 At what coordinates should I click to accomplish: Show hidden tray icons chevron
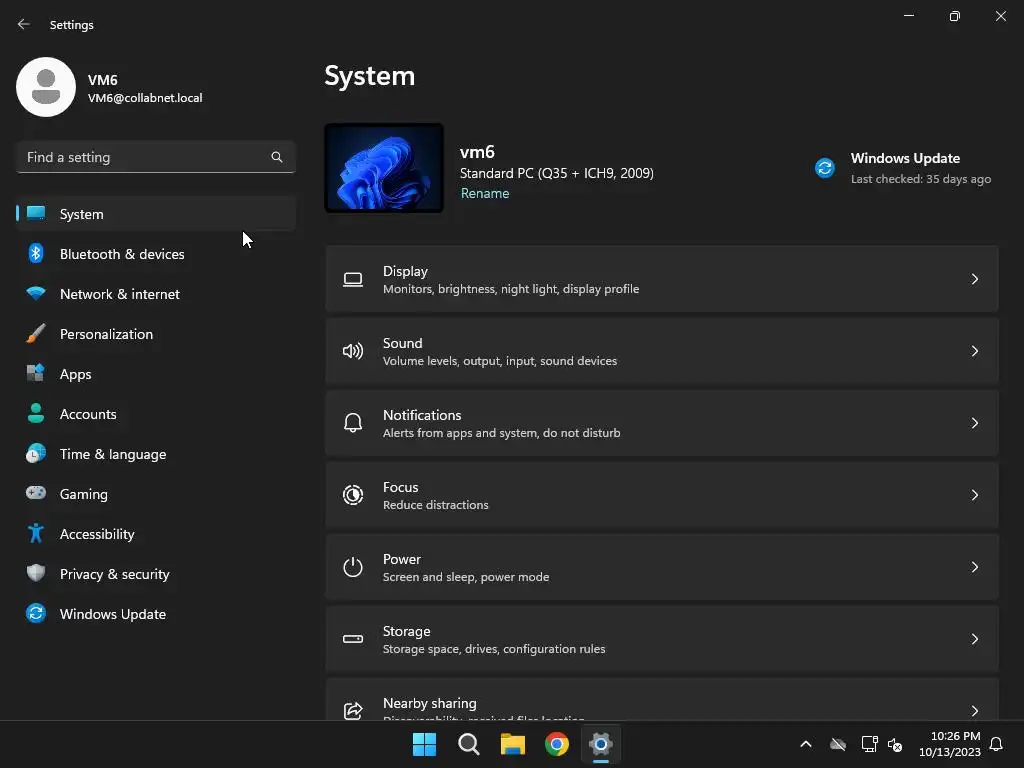(806, 744)
